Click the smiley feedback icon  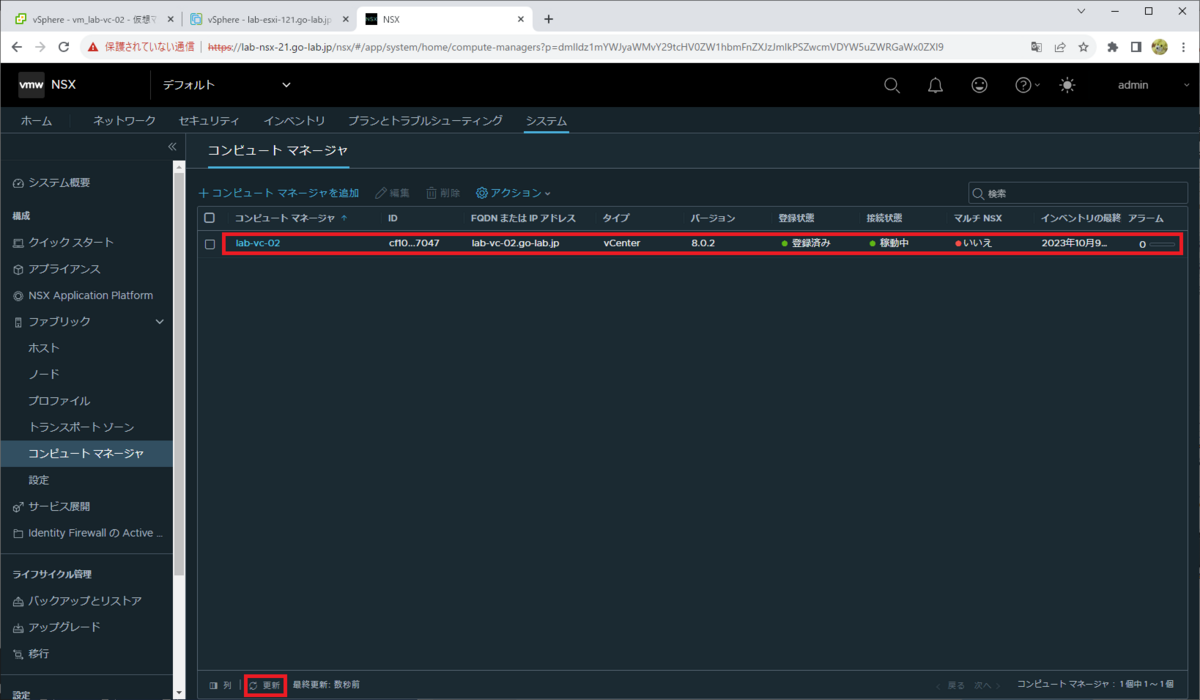[980, 85]
